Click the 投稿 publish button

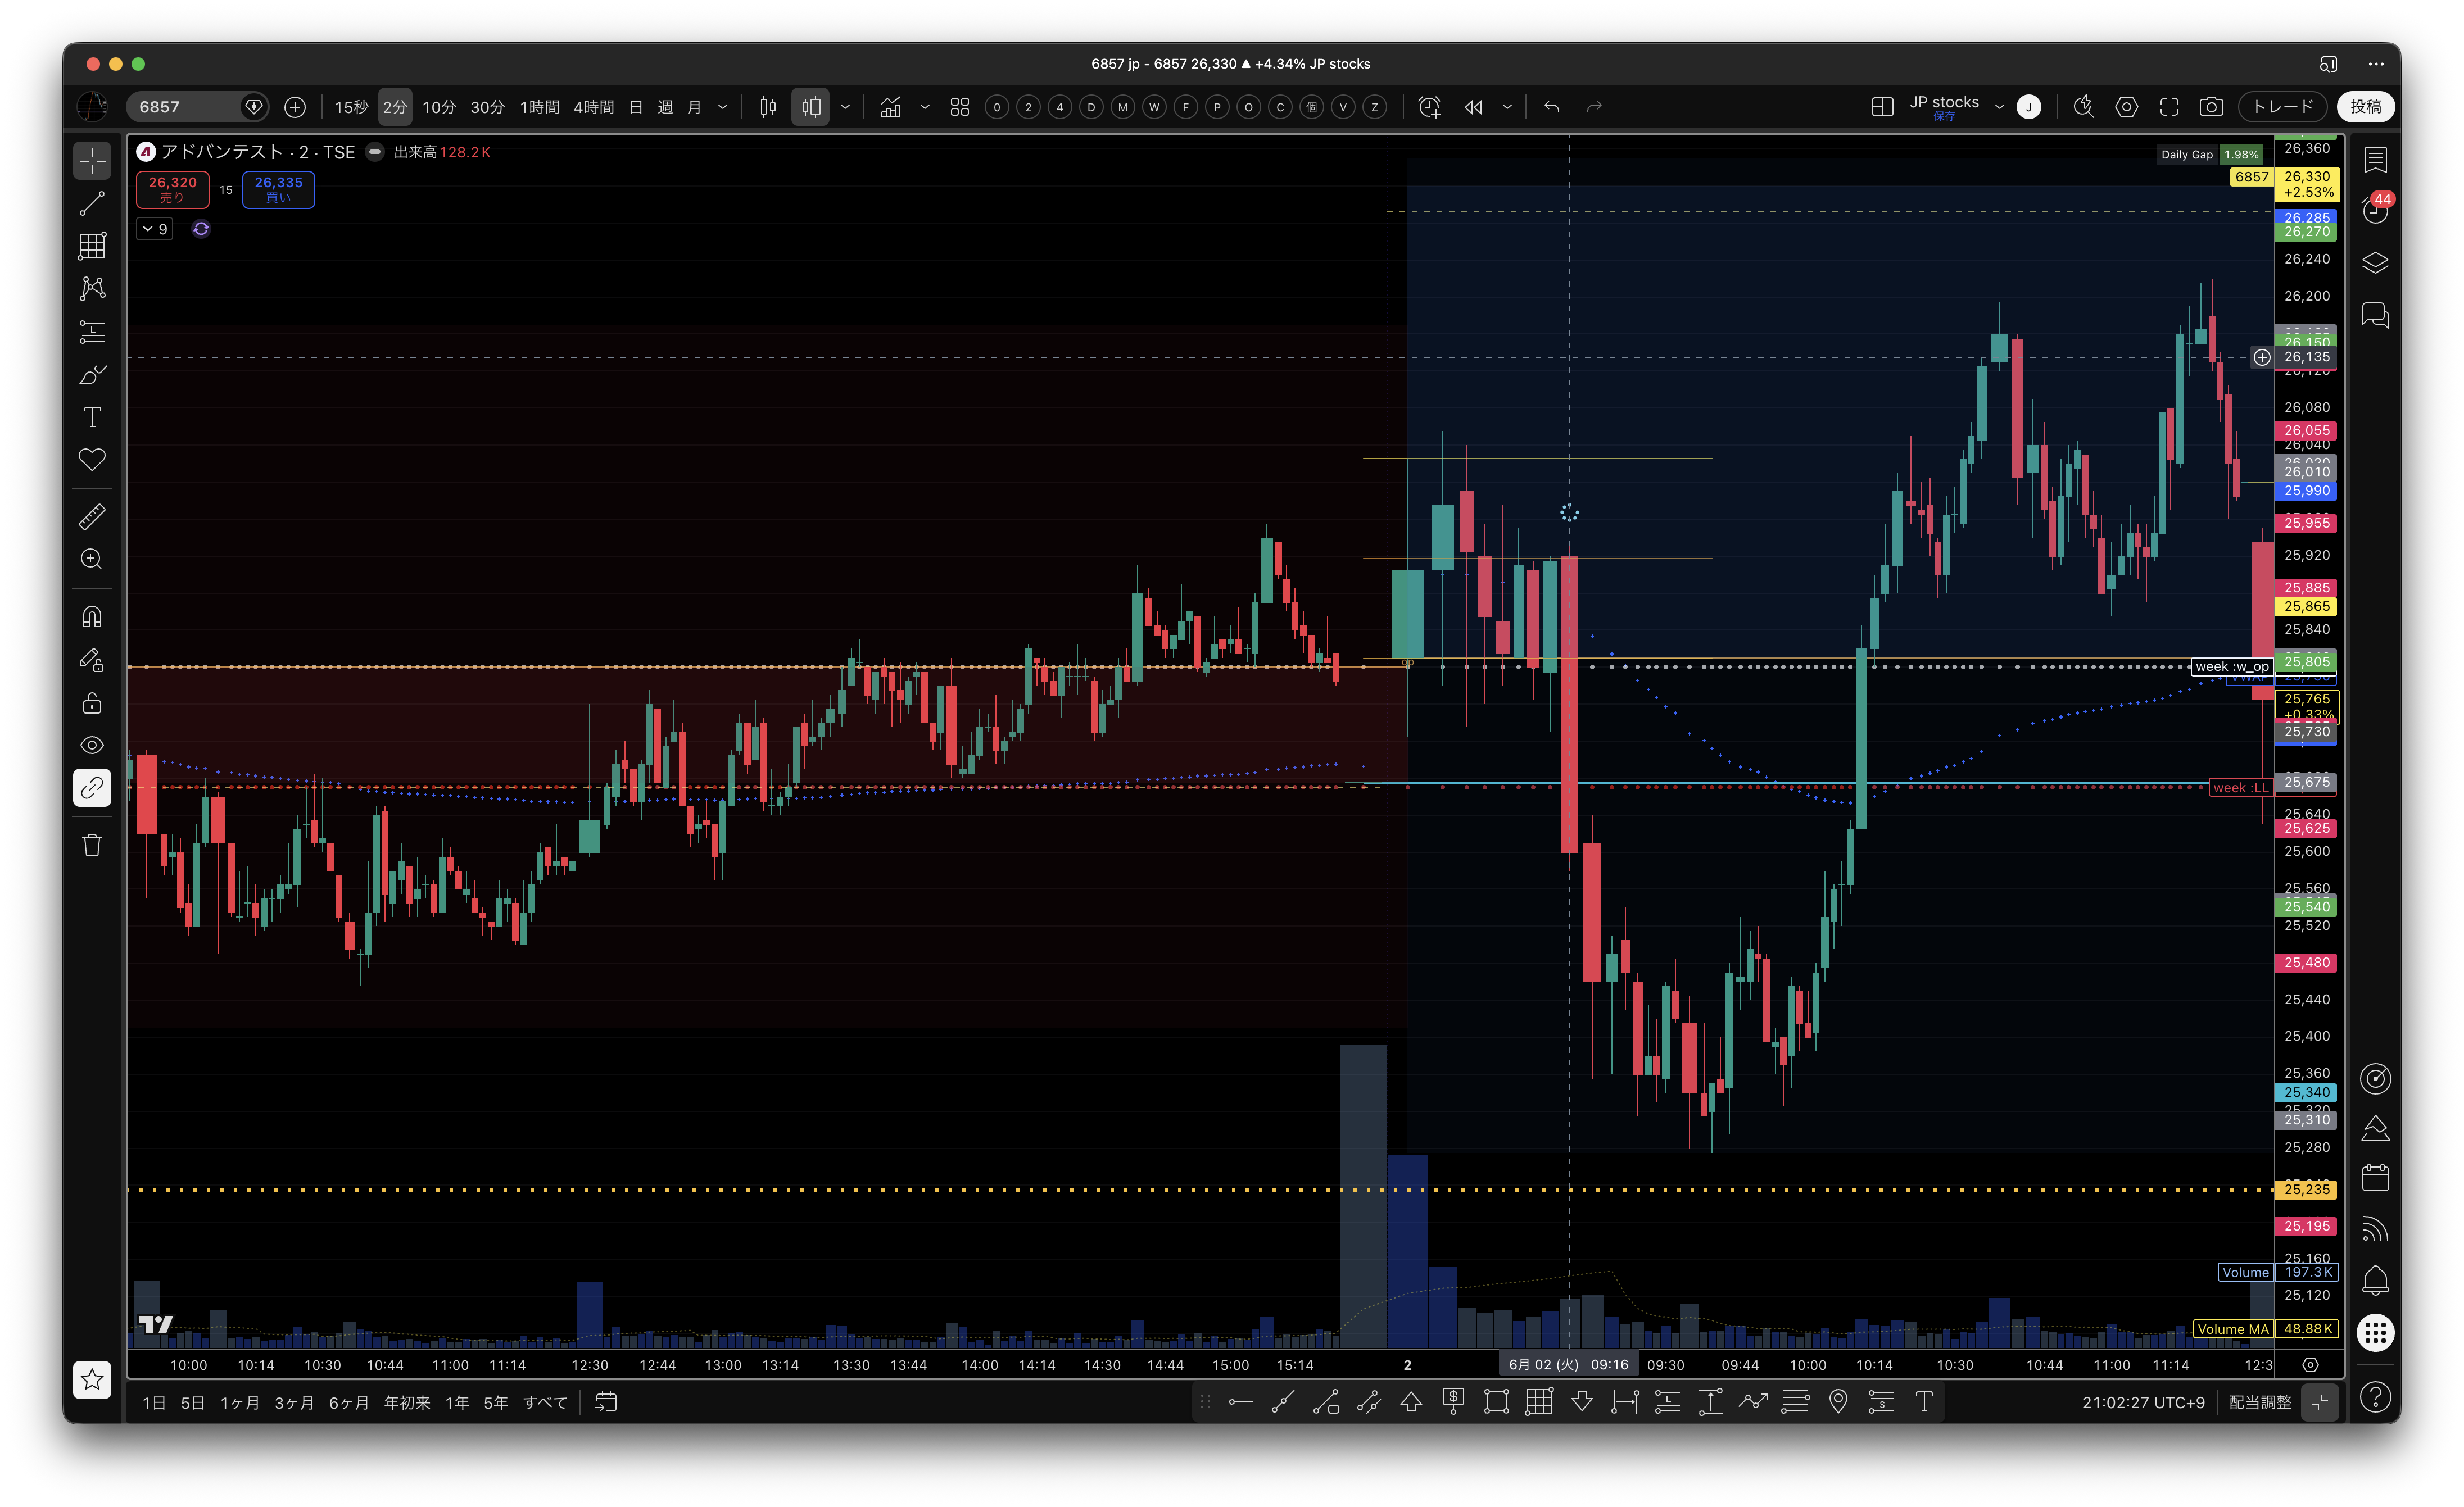(x=2365, y=107)
